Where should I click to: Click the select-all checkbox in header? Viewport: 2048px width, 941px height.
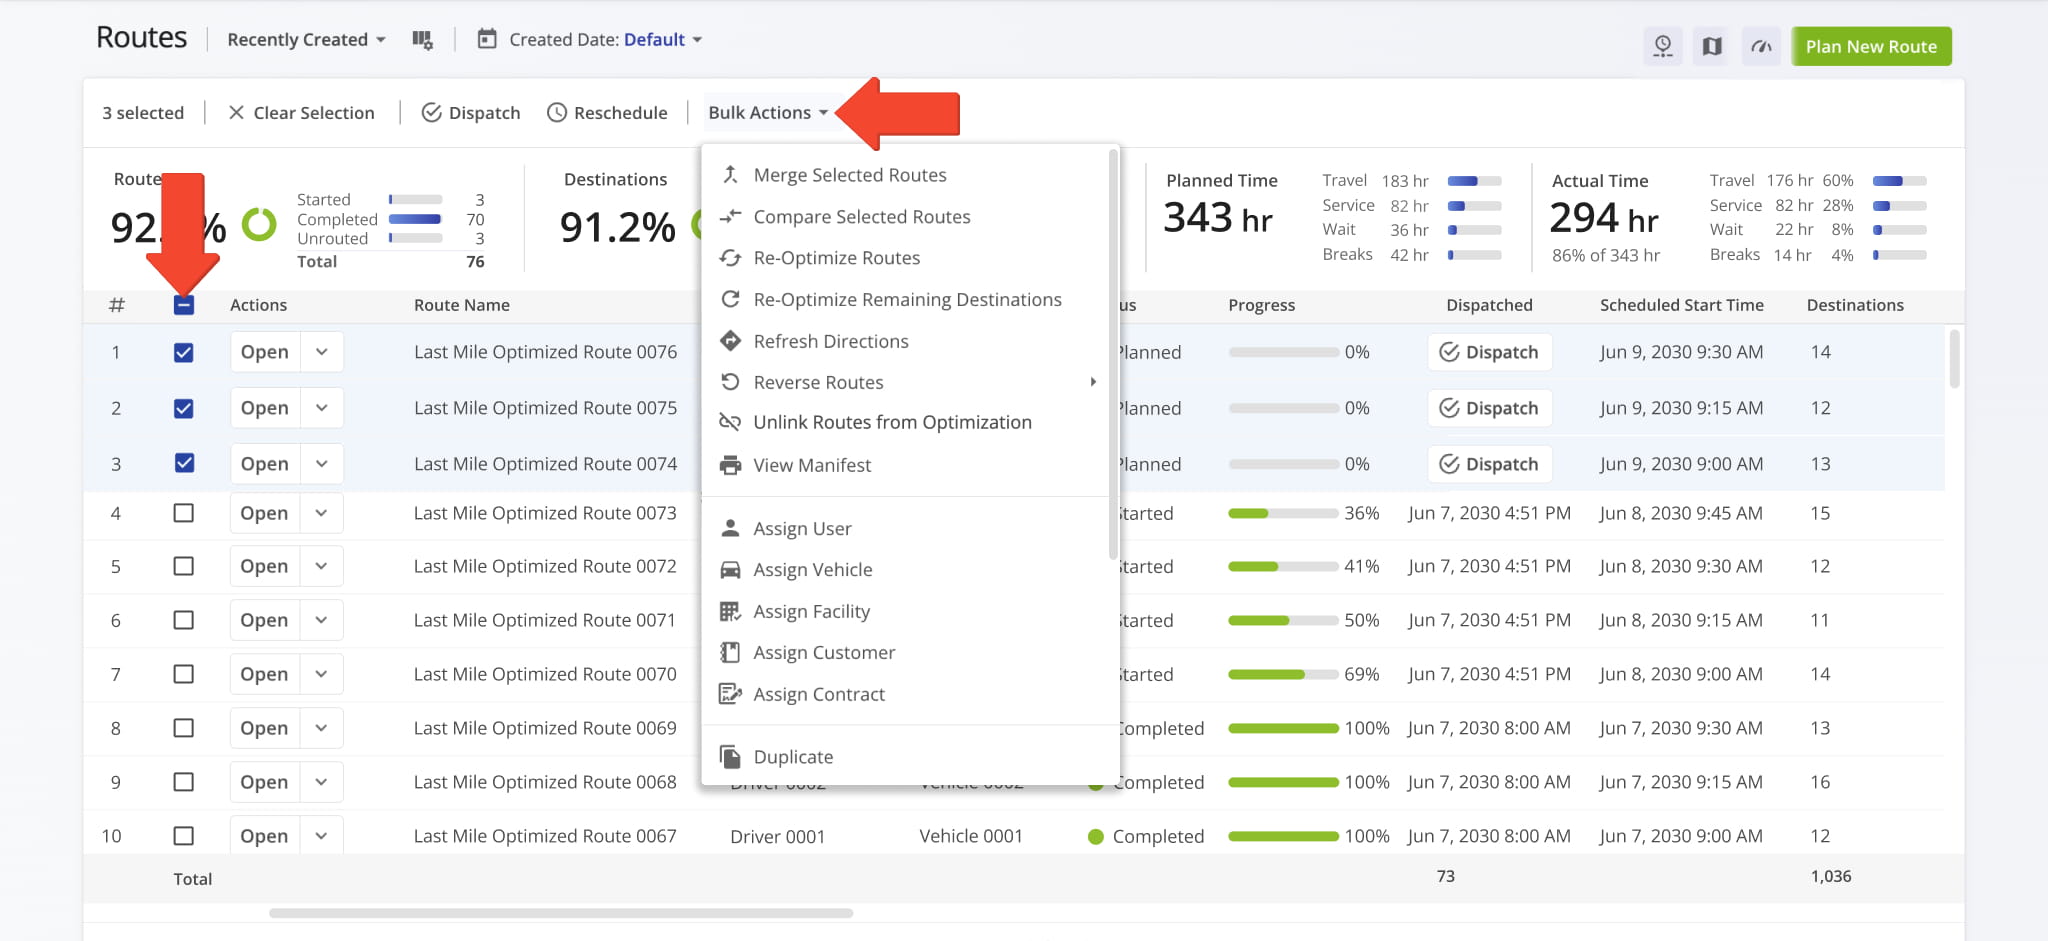[x=184, y=305]
